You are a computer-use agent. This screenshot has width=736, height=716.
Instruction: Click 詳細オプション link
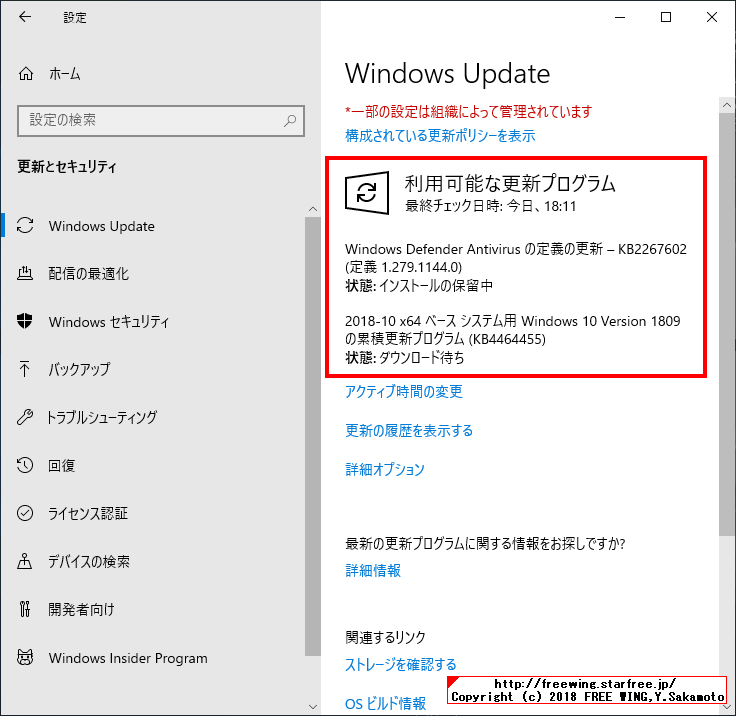click(x=384, y=469)
